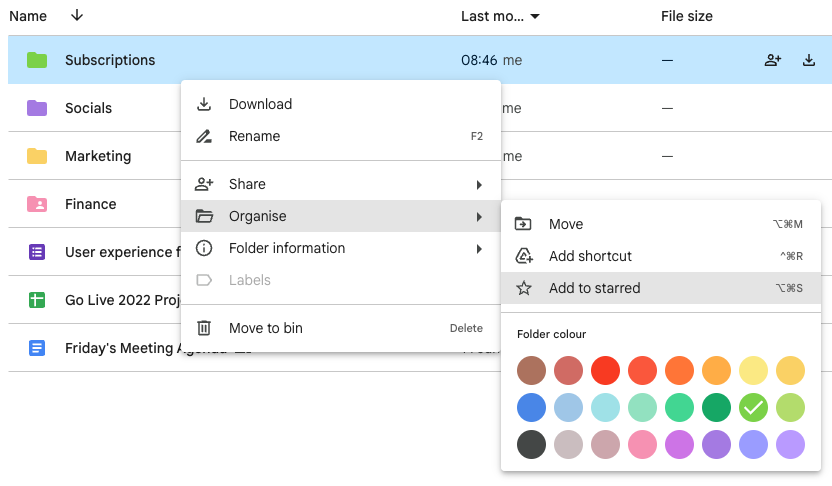Click the blue Docs file icon
This screenshot has height=486, width=832.
point(37,348)
